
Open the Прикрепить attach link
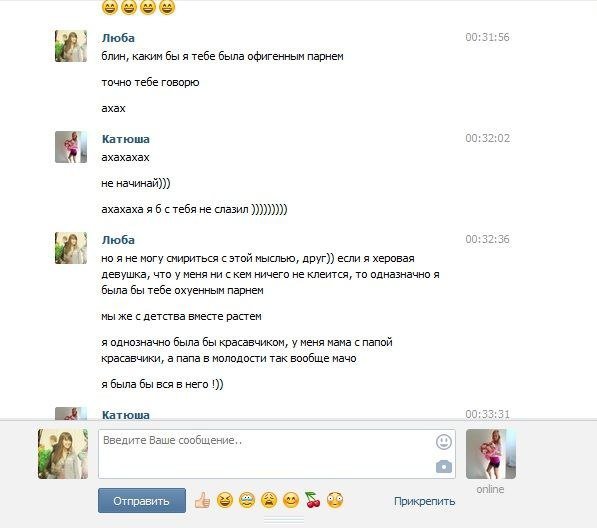pyautogui.click(x=425, y=501)
